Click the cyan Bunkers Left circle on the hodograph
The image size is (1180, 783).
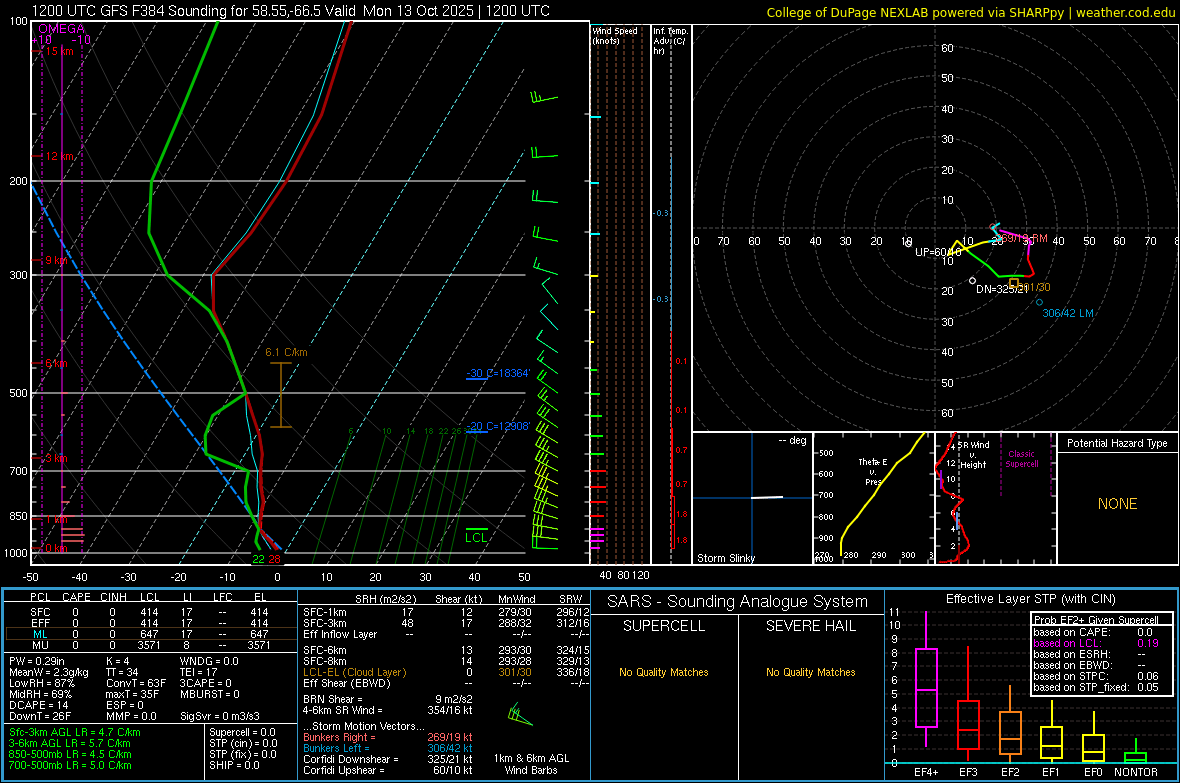pos(1039,302)
